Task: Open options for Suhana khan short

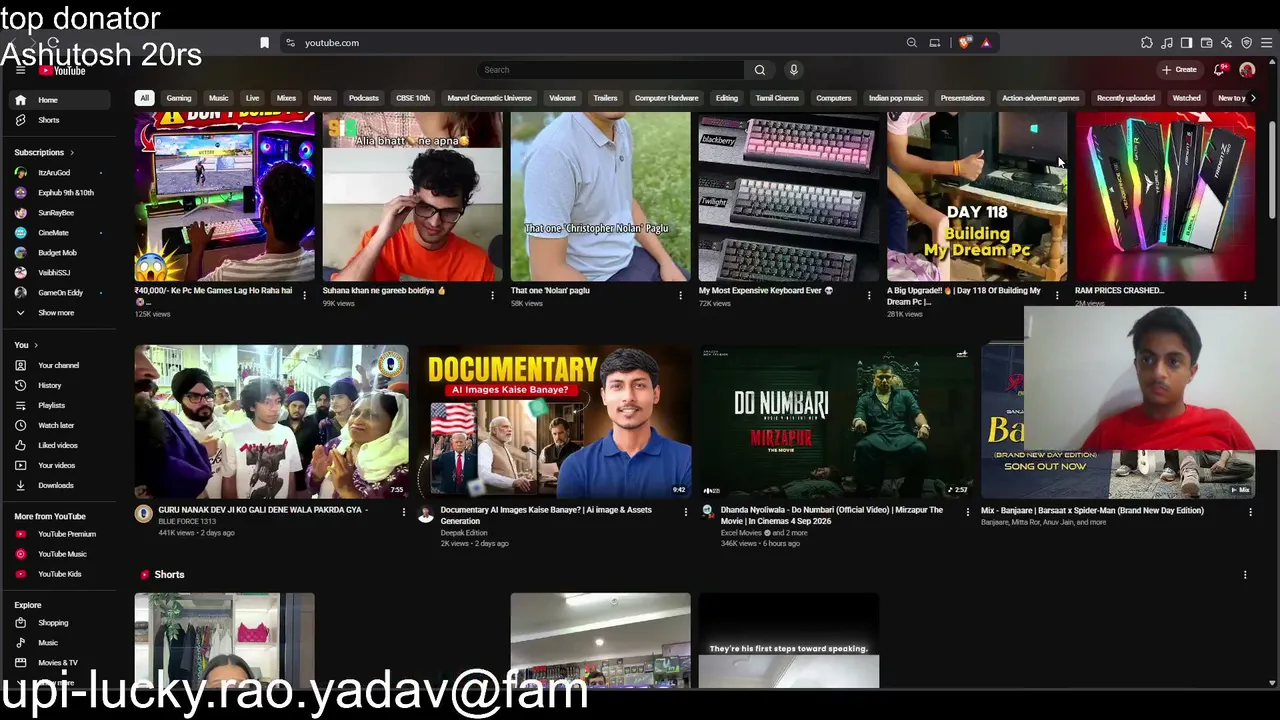Action: point(492,295)
